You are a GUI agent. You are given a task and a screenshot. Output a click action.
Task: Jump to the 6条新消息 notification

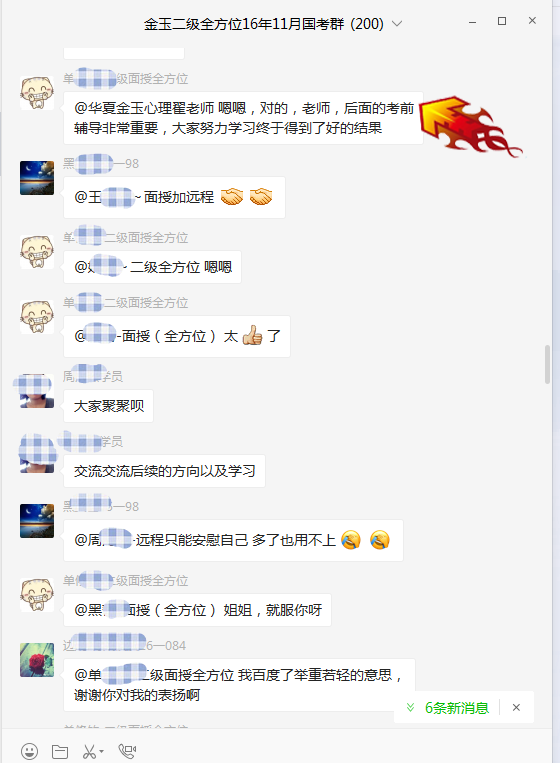(x=457, y=708)
